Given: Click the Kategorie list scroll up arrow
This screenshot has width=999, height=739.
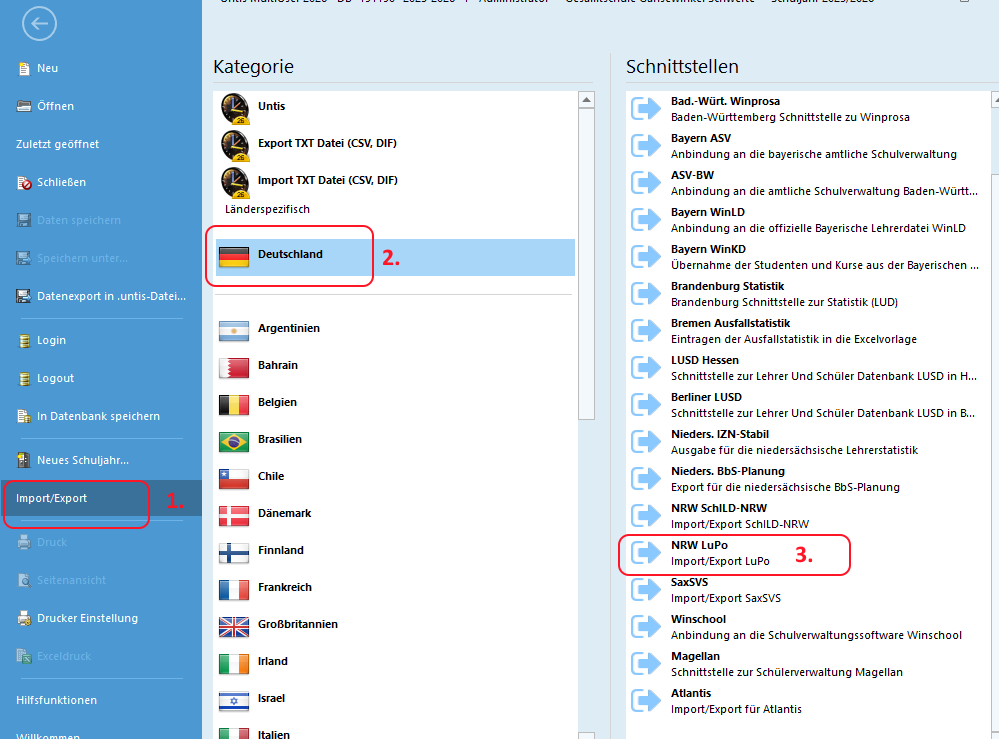Looking at the screenshot, I should [x=587, y=100].
